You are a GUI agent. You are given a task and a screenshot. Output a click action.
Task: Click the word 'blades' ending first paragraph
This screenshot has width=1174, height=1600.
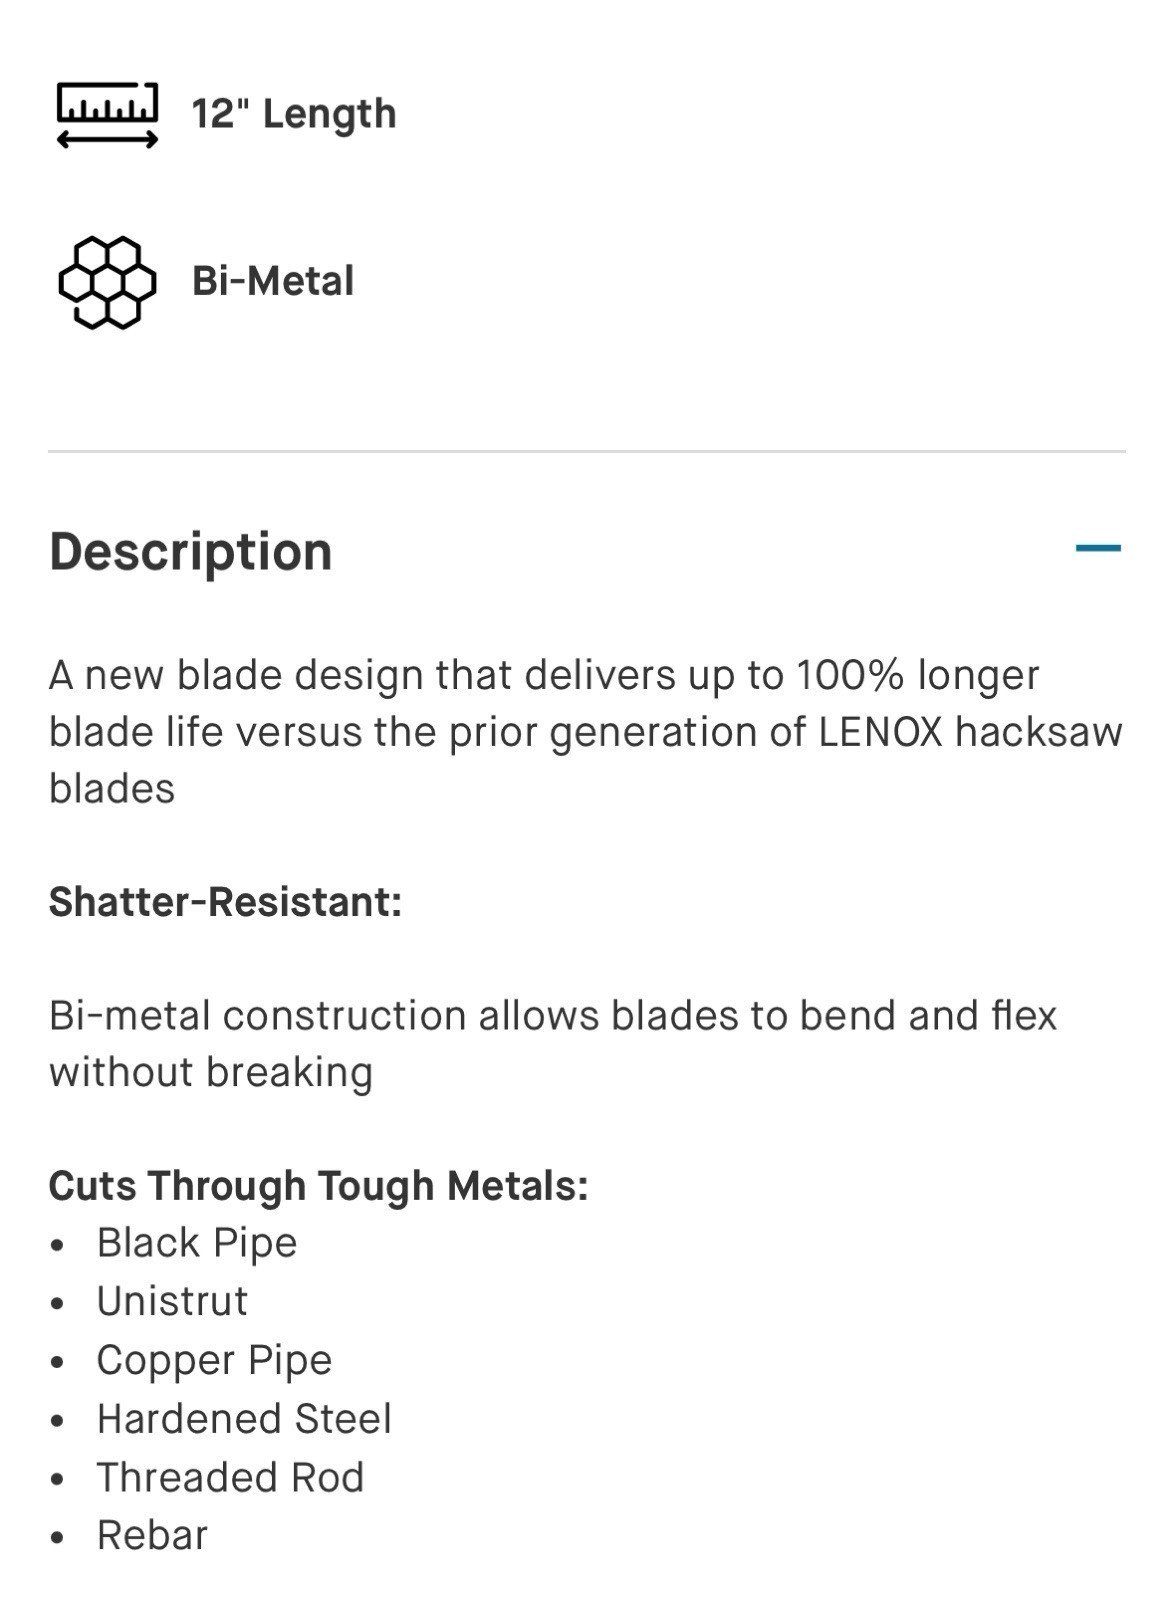tap(112, 789)
